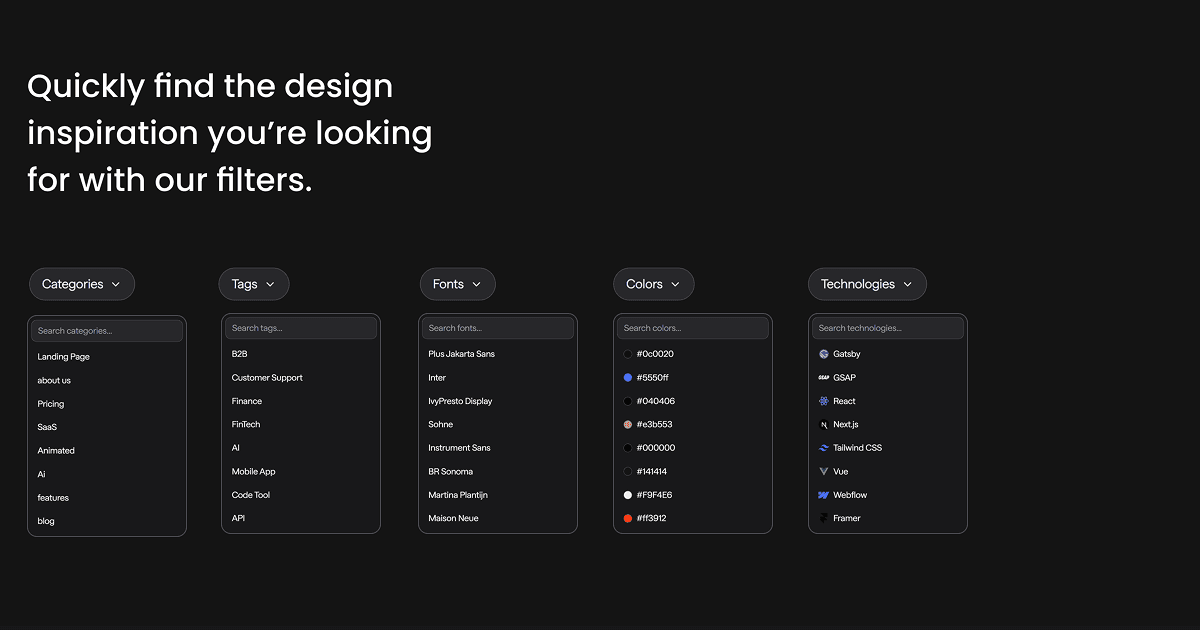Image resolution: width=1200 pixels, height=630 pixels.
Task: Pick the Plus Jakarta Sans font
Action: pos(461,354)
